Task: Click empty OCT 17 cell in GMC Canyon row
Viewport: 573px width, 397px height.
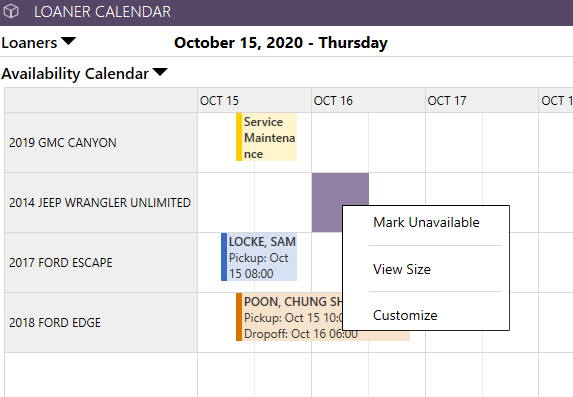Action: (x=482, y=143)
